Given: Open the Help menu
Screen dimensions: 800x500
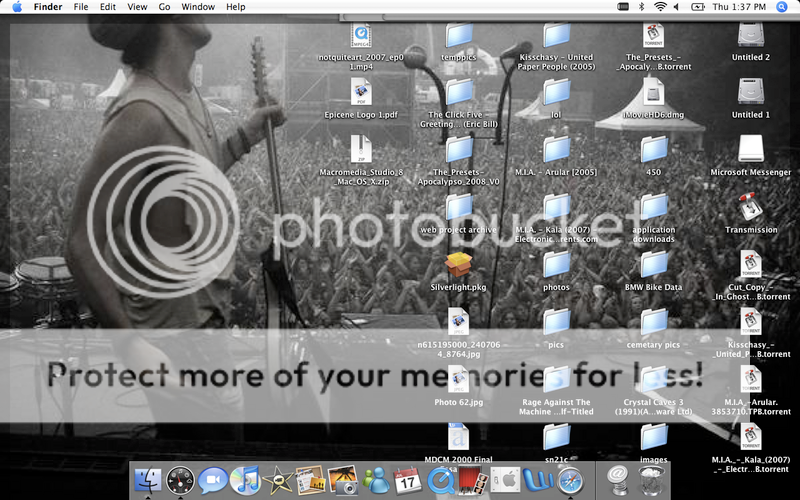Looking at the screenshot, I should [236, 7].
